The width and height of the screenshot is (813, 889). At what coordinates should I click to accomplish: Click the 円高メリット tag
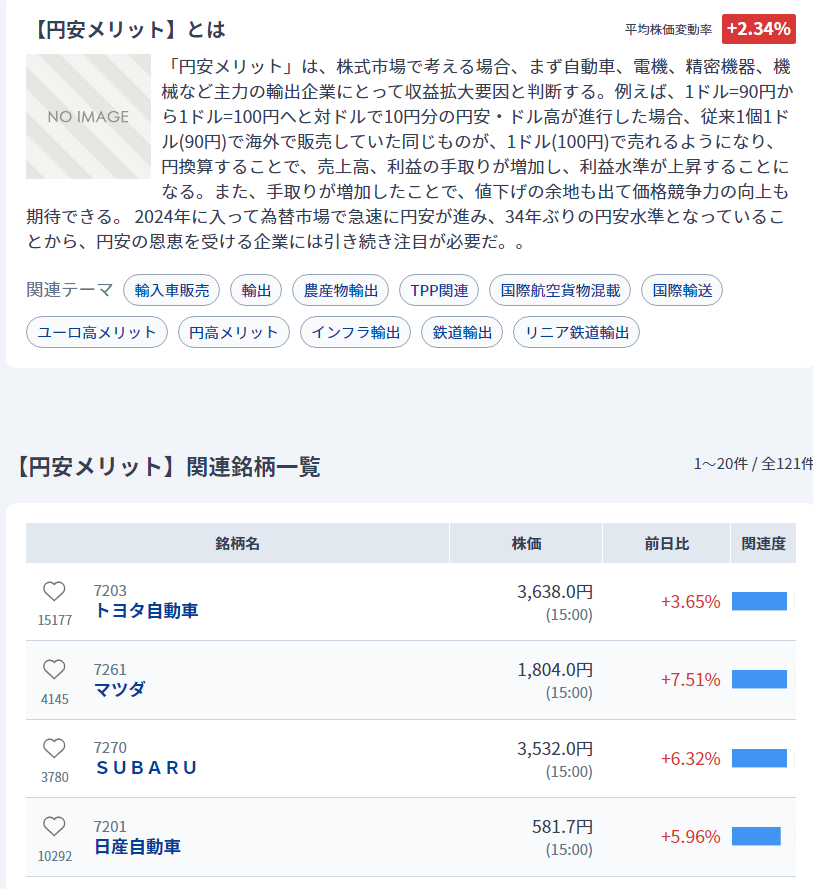[234, 332]
